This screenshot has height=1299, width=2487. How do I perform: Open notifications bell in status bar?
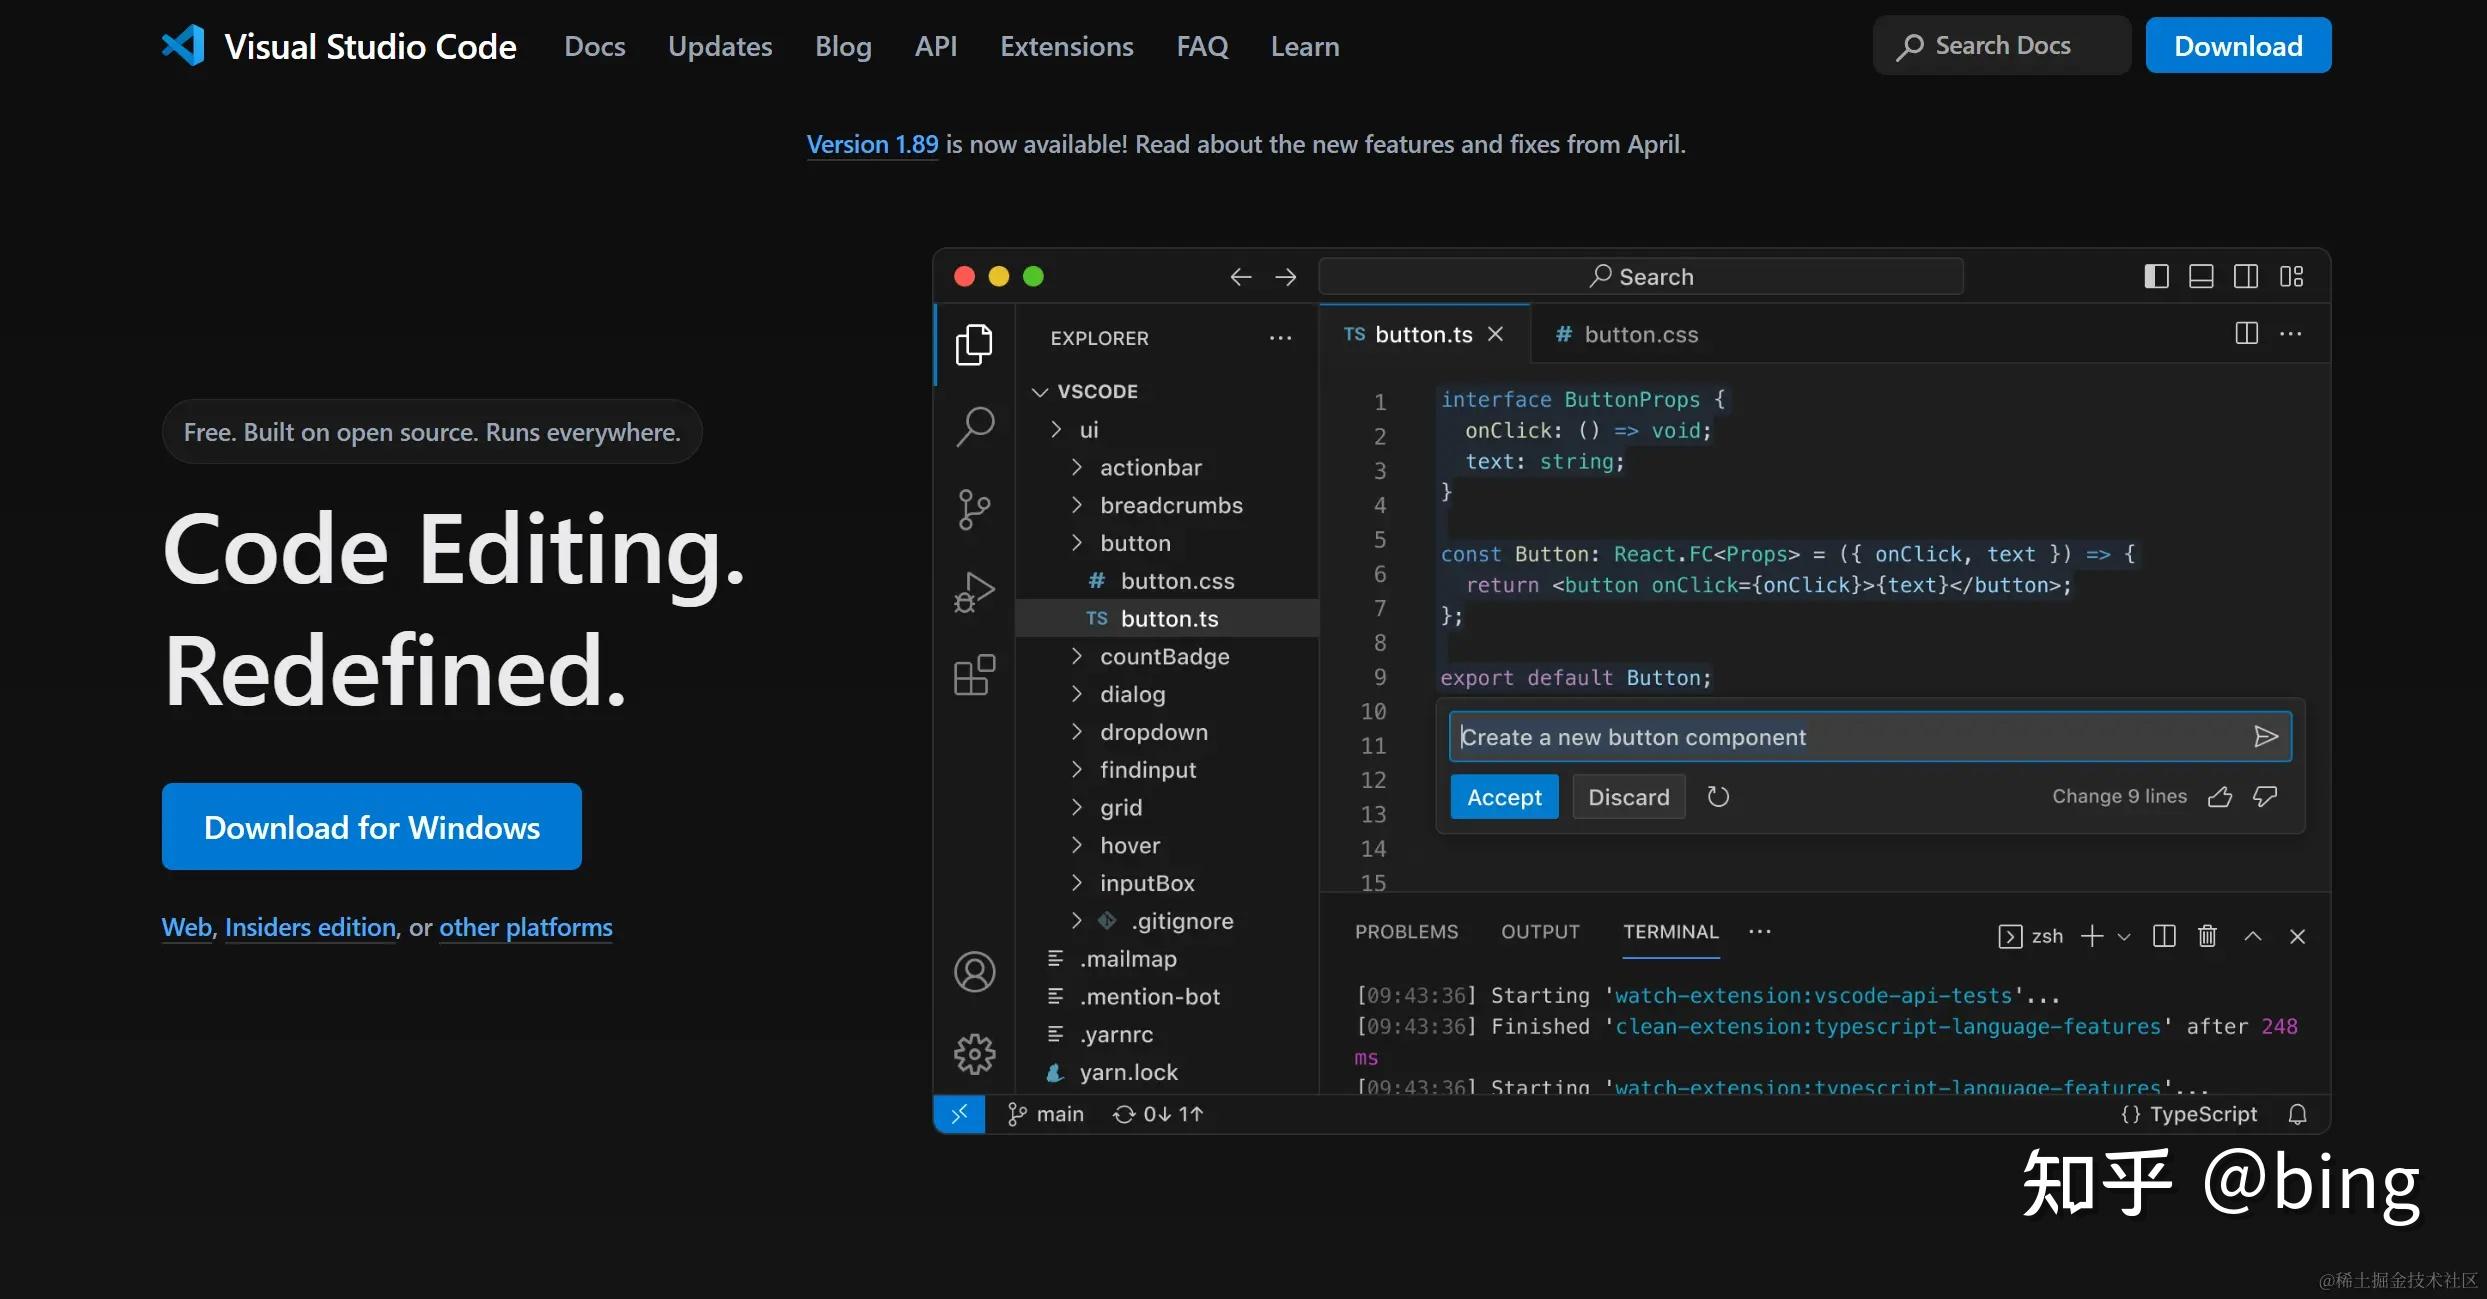[2298, 1114]
